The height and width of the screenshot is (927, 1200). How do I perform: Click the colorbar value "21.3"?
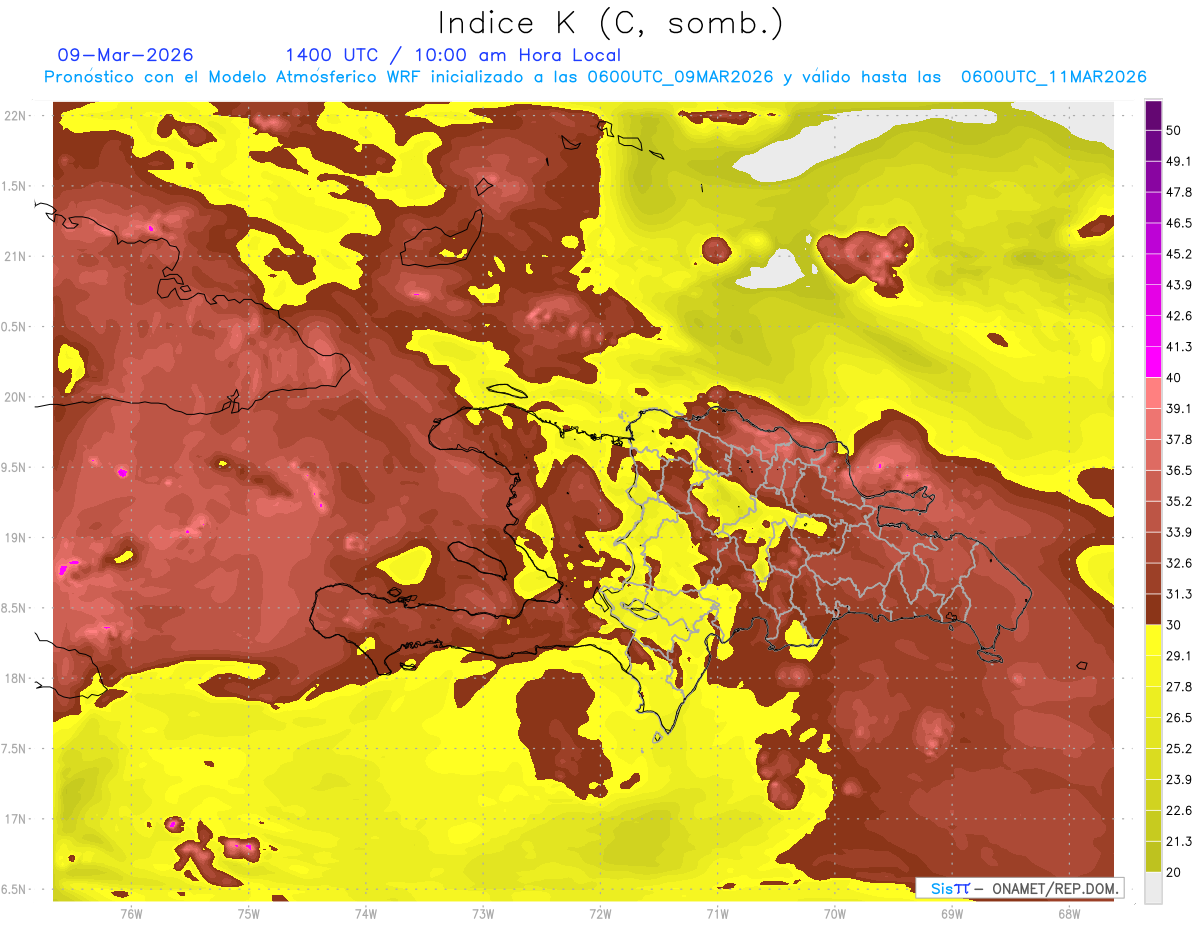pyautogui.click(x=1179, y=841)
